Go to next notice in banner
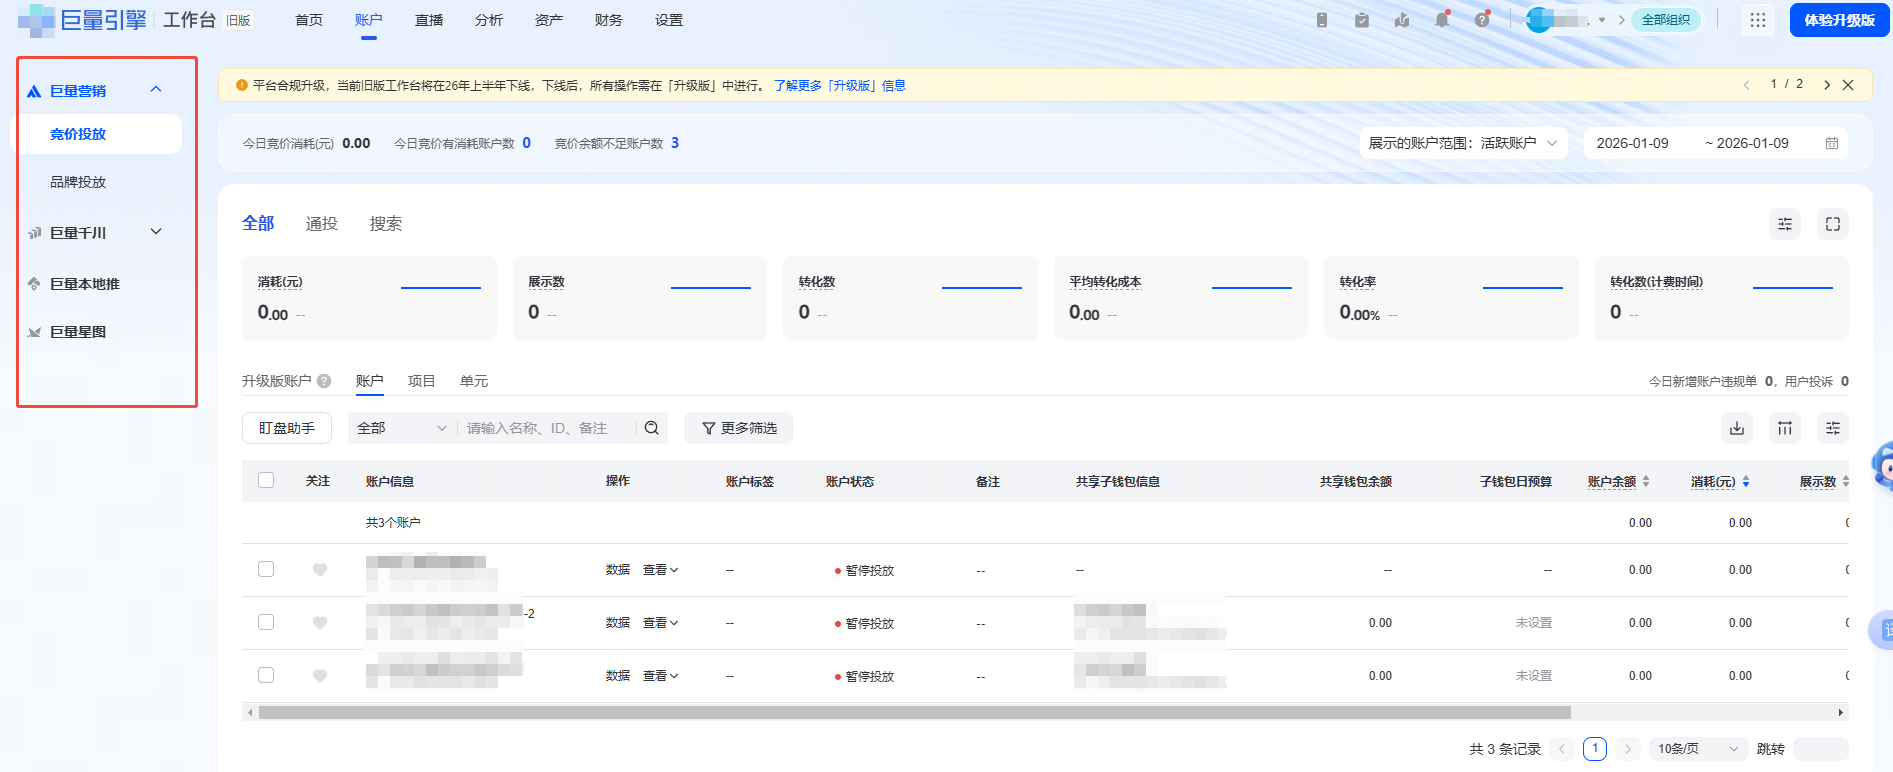 [x=1827, y=85]
